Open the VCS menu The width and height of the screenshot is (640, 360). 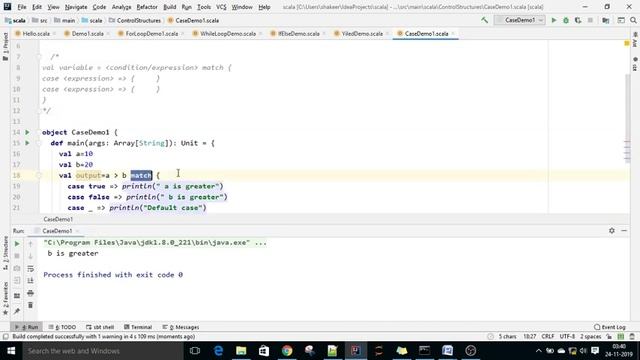(221, 7)
